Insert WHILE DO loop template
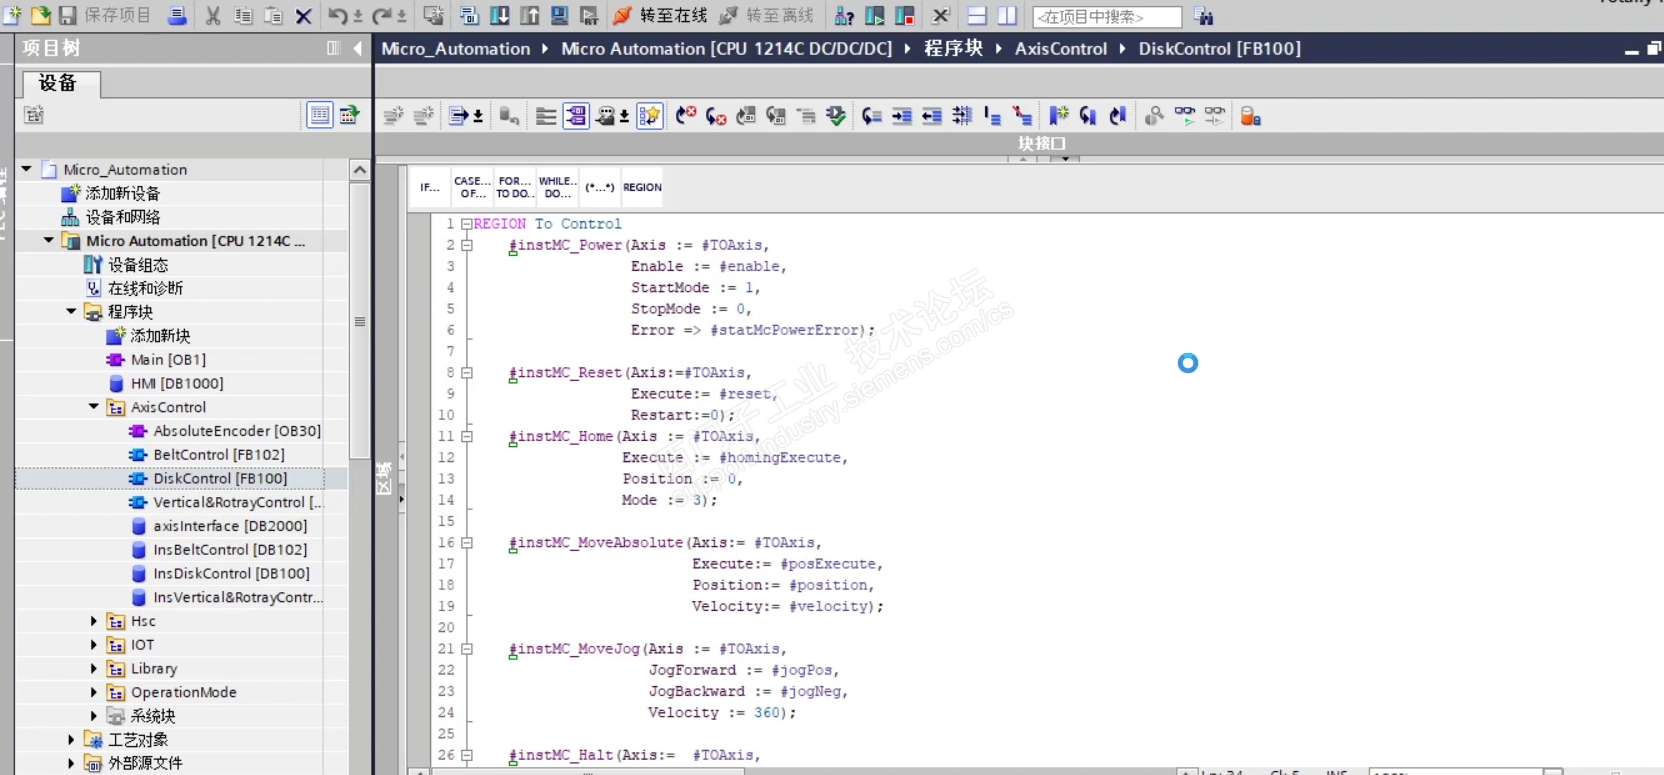The width and height of the screenshot is (1664, 775). coord(557,187)
